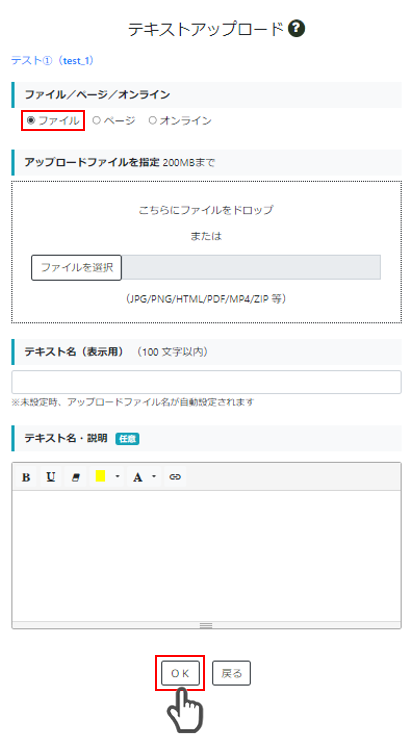411x736 pixels.
Task: Click the 戻る button
Action: [x=231, y=674]
